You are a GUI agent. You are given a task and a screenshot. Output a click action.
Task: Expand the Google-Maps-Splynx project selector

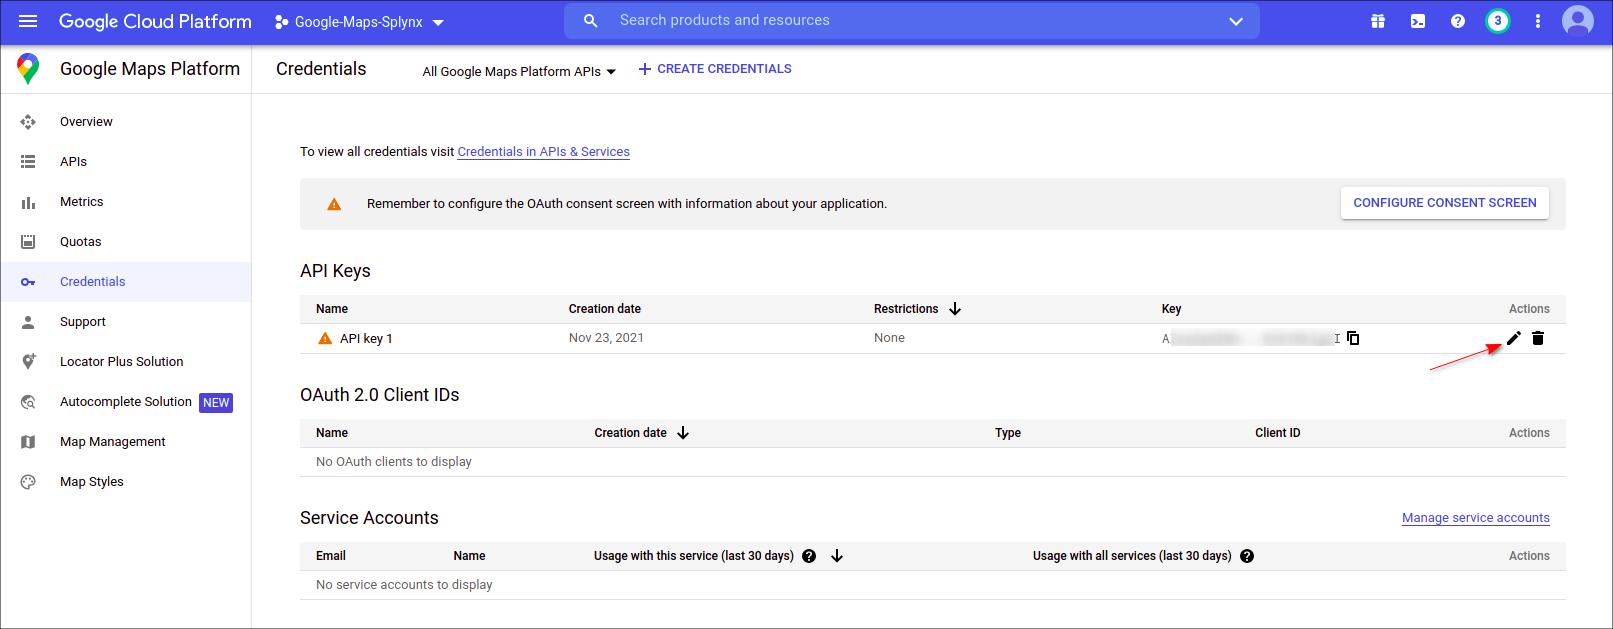tap(359, 22)
